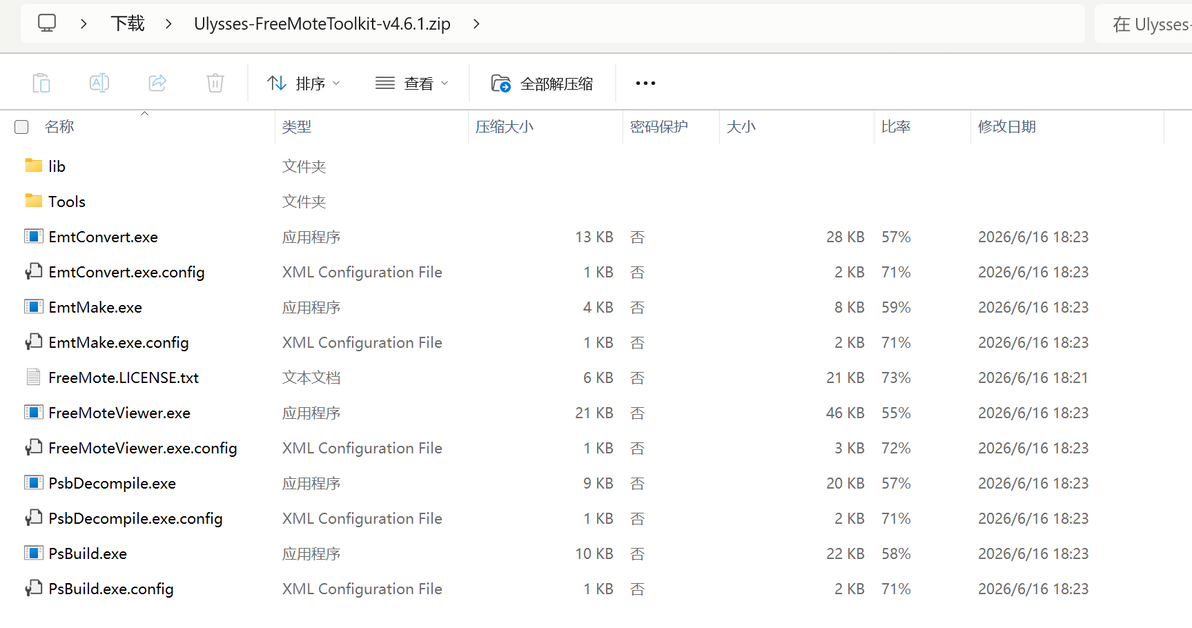The image size is (1192, 628).
Task: Expand the chevron after the monitor icon
Action: tap(84, 24)
